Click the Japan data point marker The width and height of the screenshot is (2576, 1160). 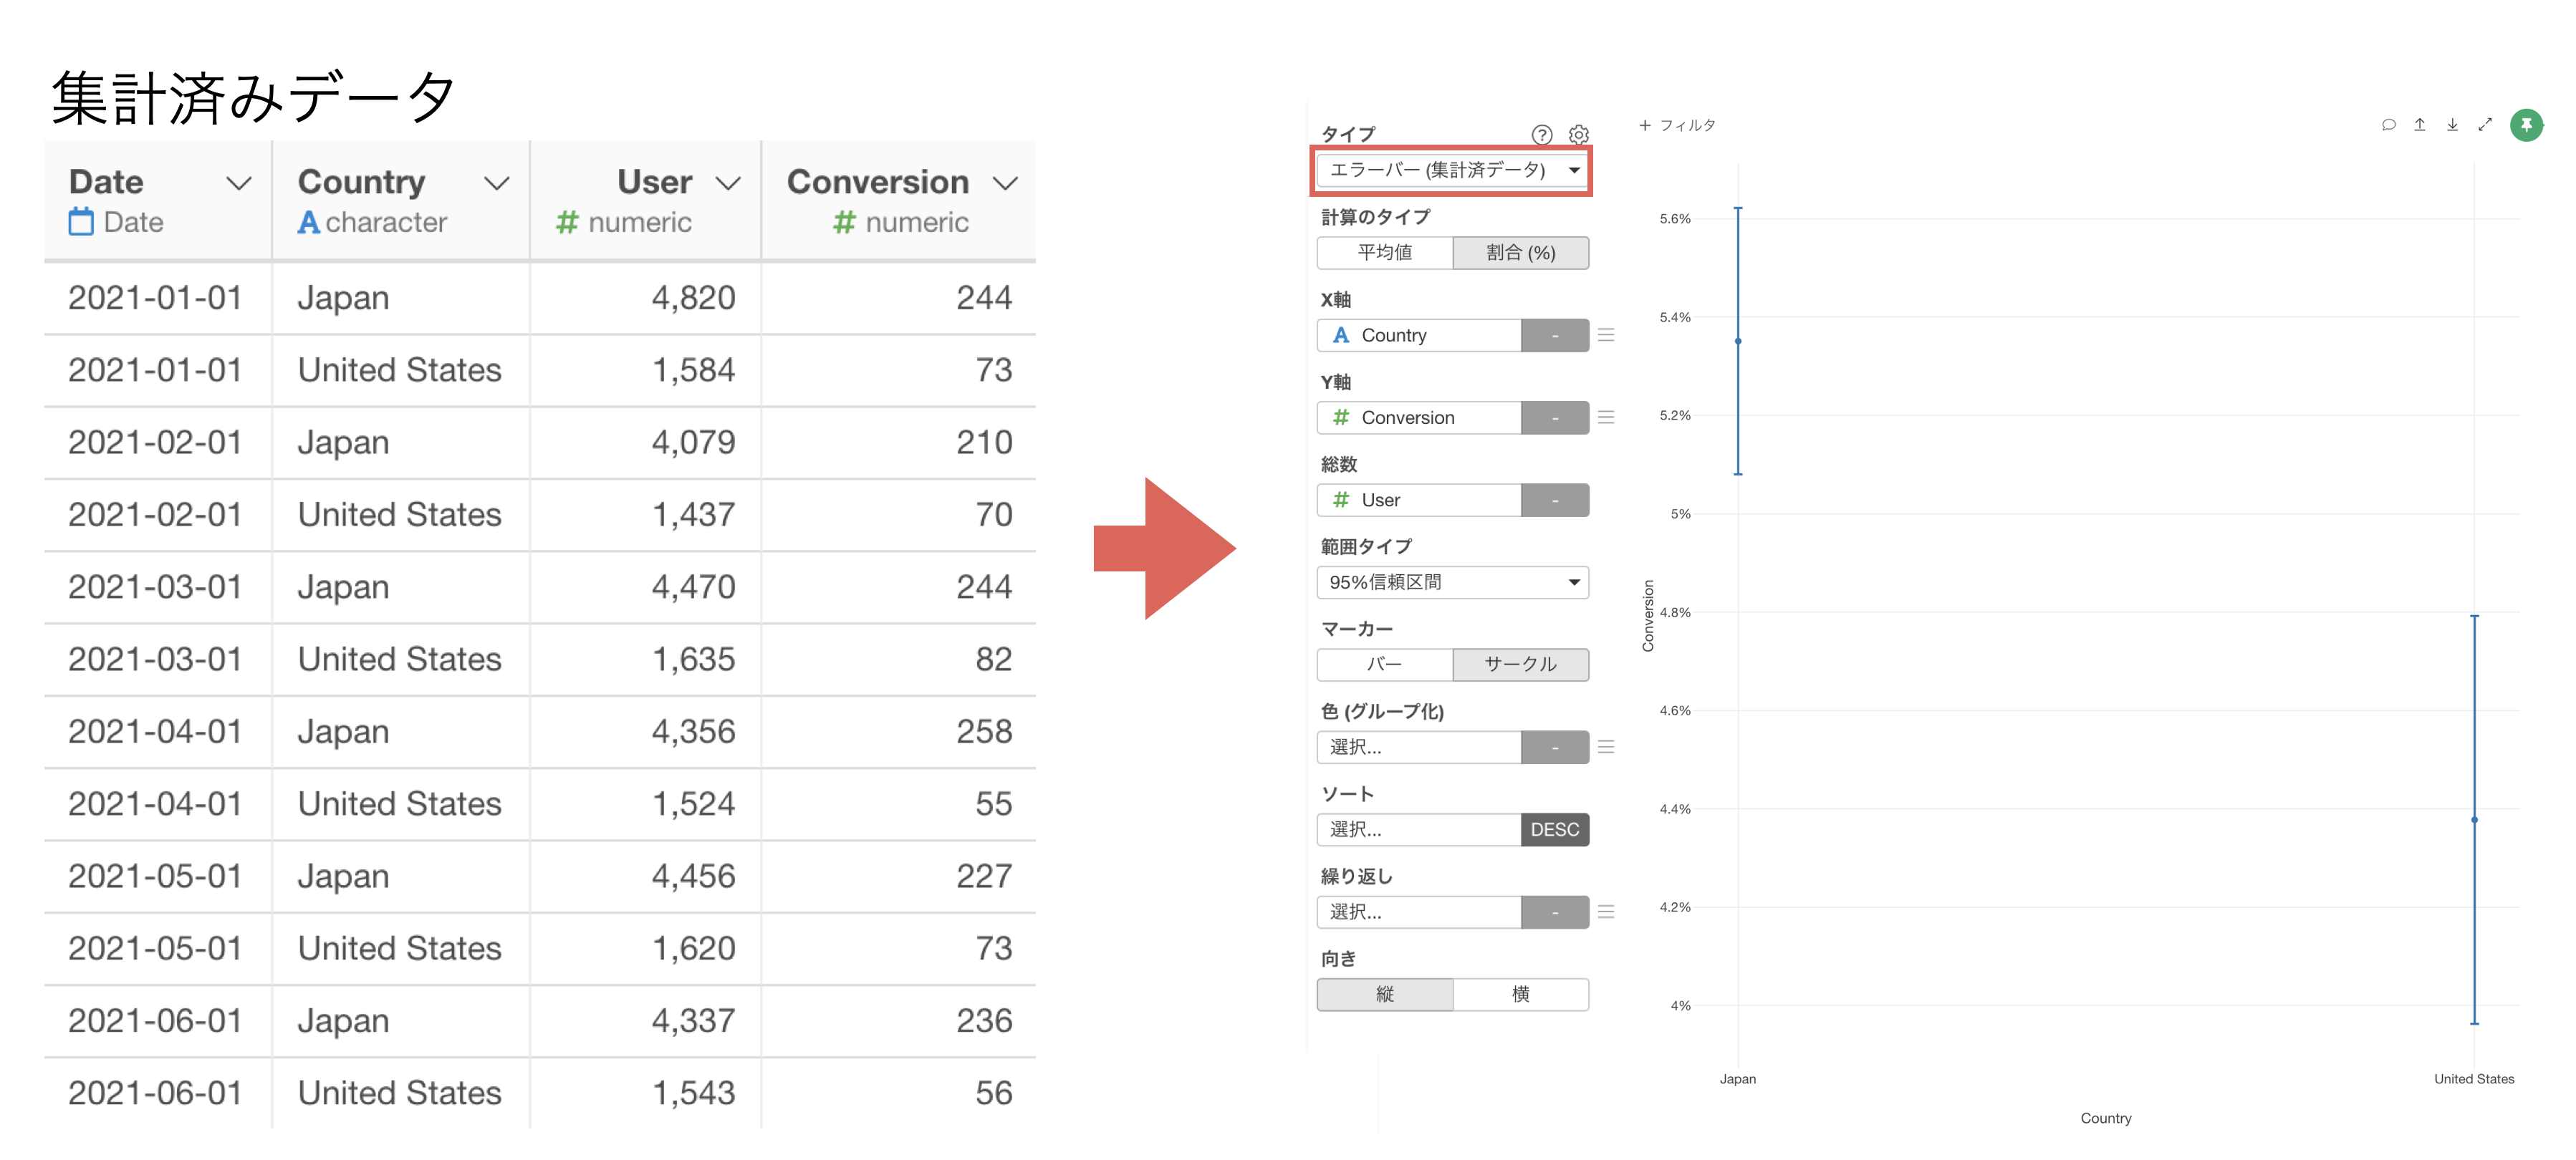click(1738, 341)
